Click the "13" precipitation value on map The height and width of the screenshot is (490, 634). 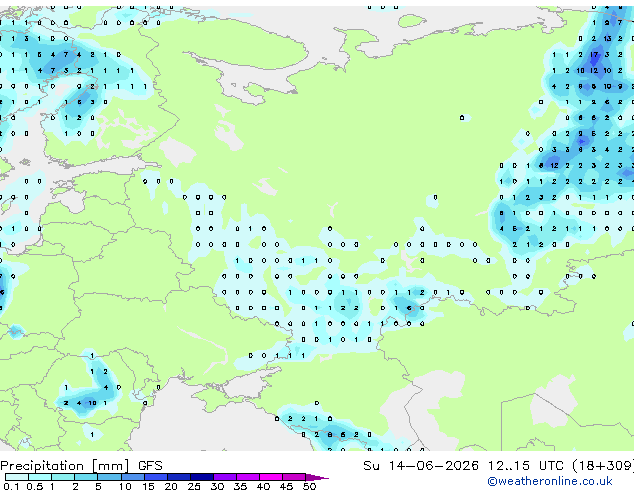point(607,39)
